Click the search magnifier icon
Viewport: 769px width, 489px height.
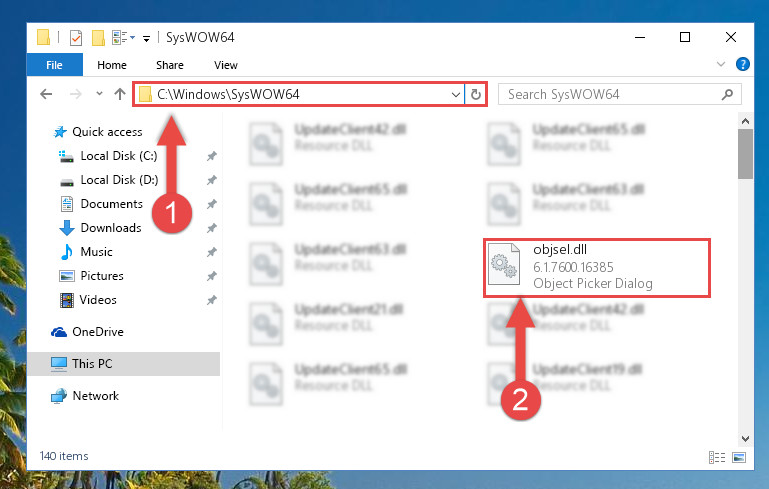coord(727,94)
